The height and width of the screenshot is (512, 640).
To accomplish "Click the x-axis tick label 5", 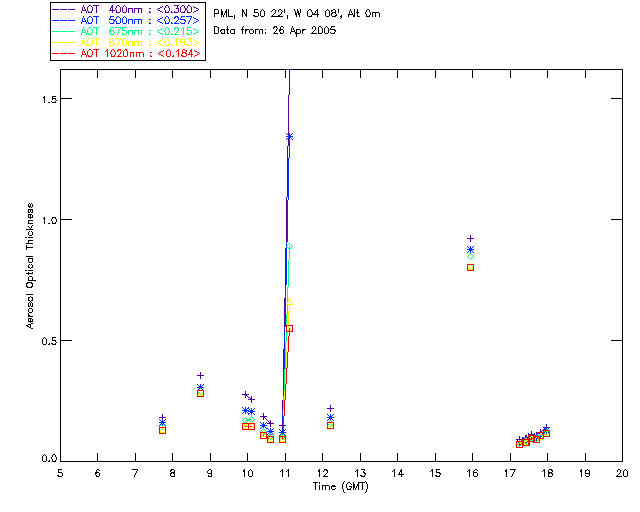I will 60,473.
